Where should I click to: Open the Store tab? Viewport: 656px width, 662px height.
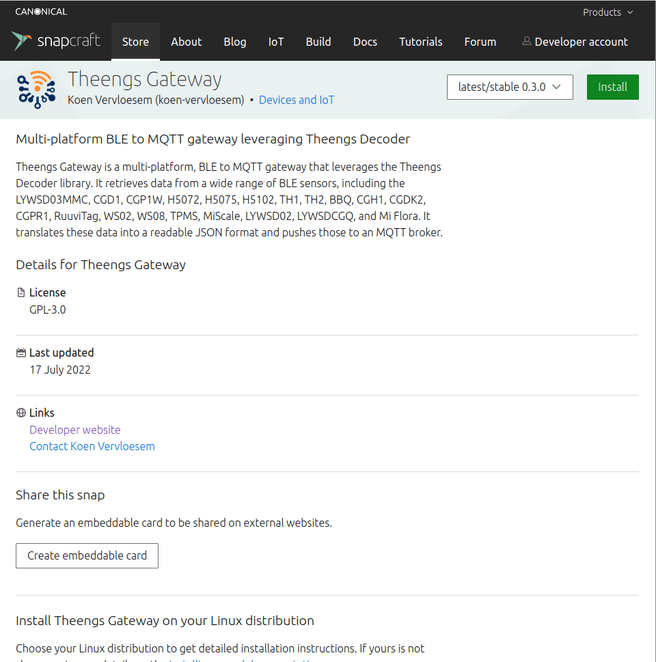pos(136,42)
